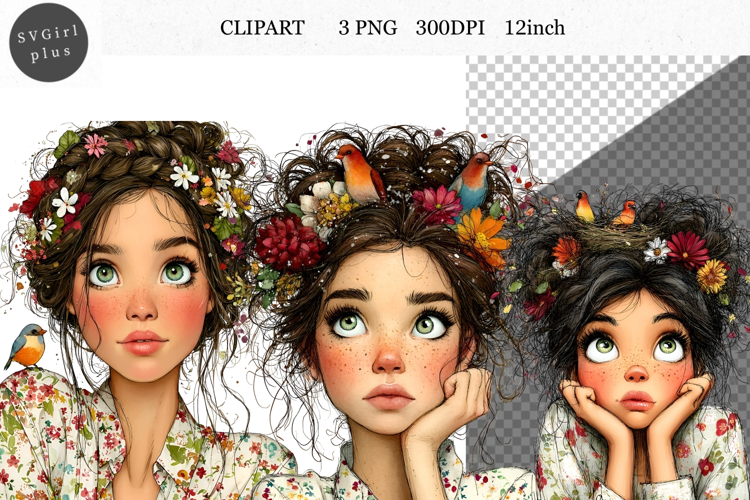Click the red bird atop middle girl's hair
The height and width of the screenshot is (500, 750).
(360, 174)
